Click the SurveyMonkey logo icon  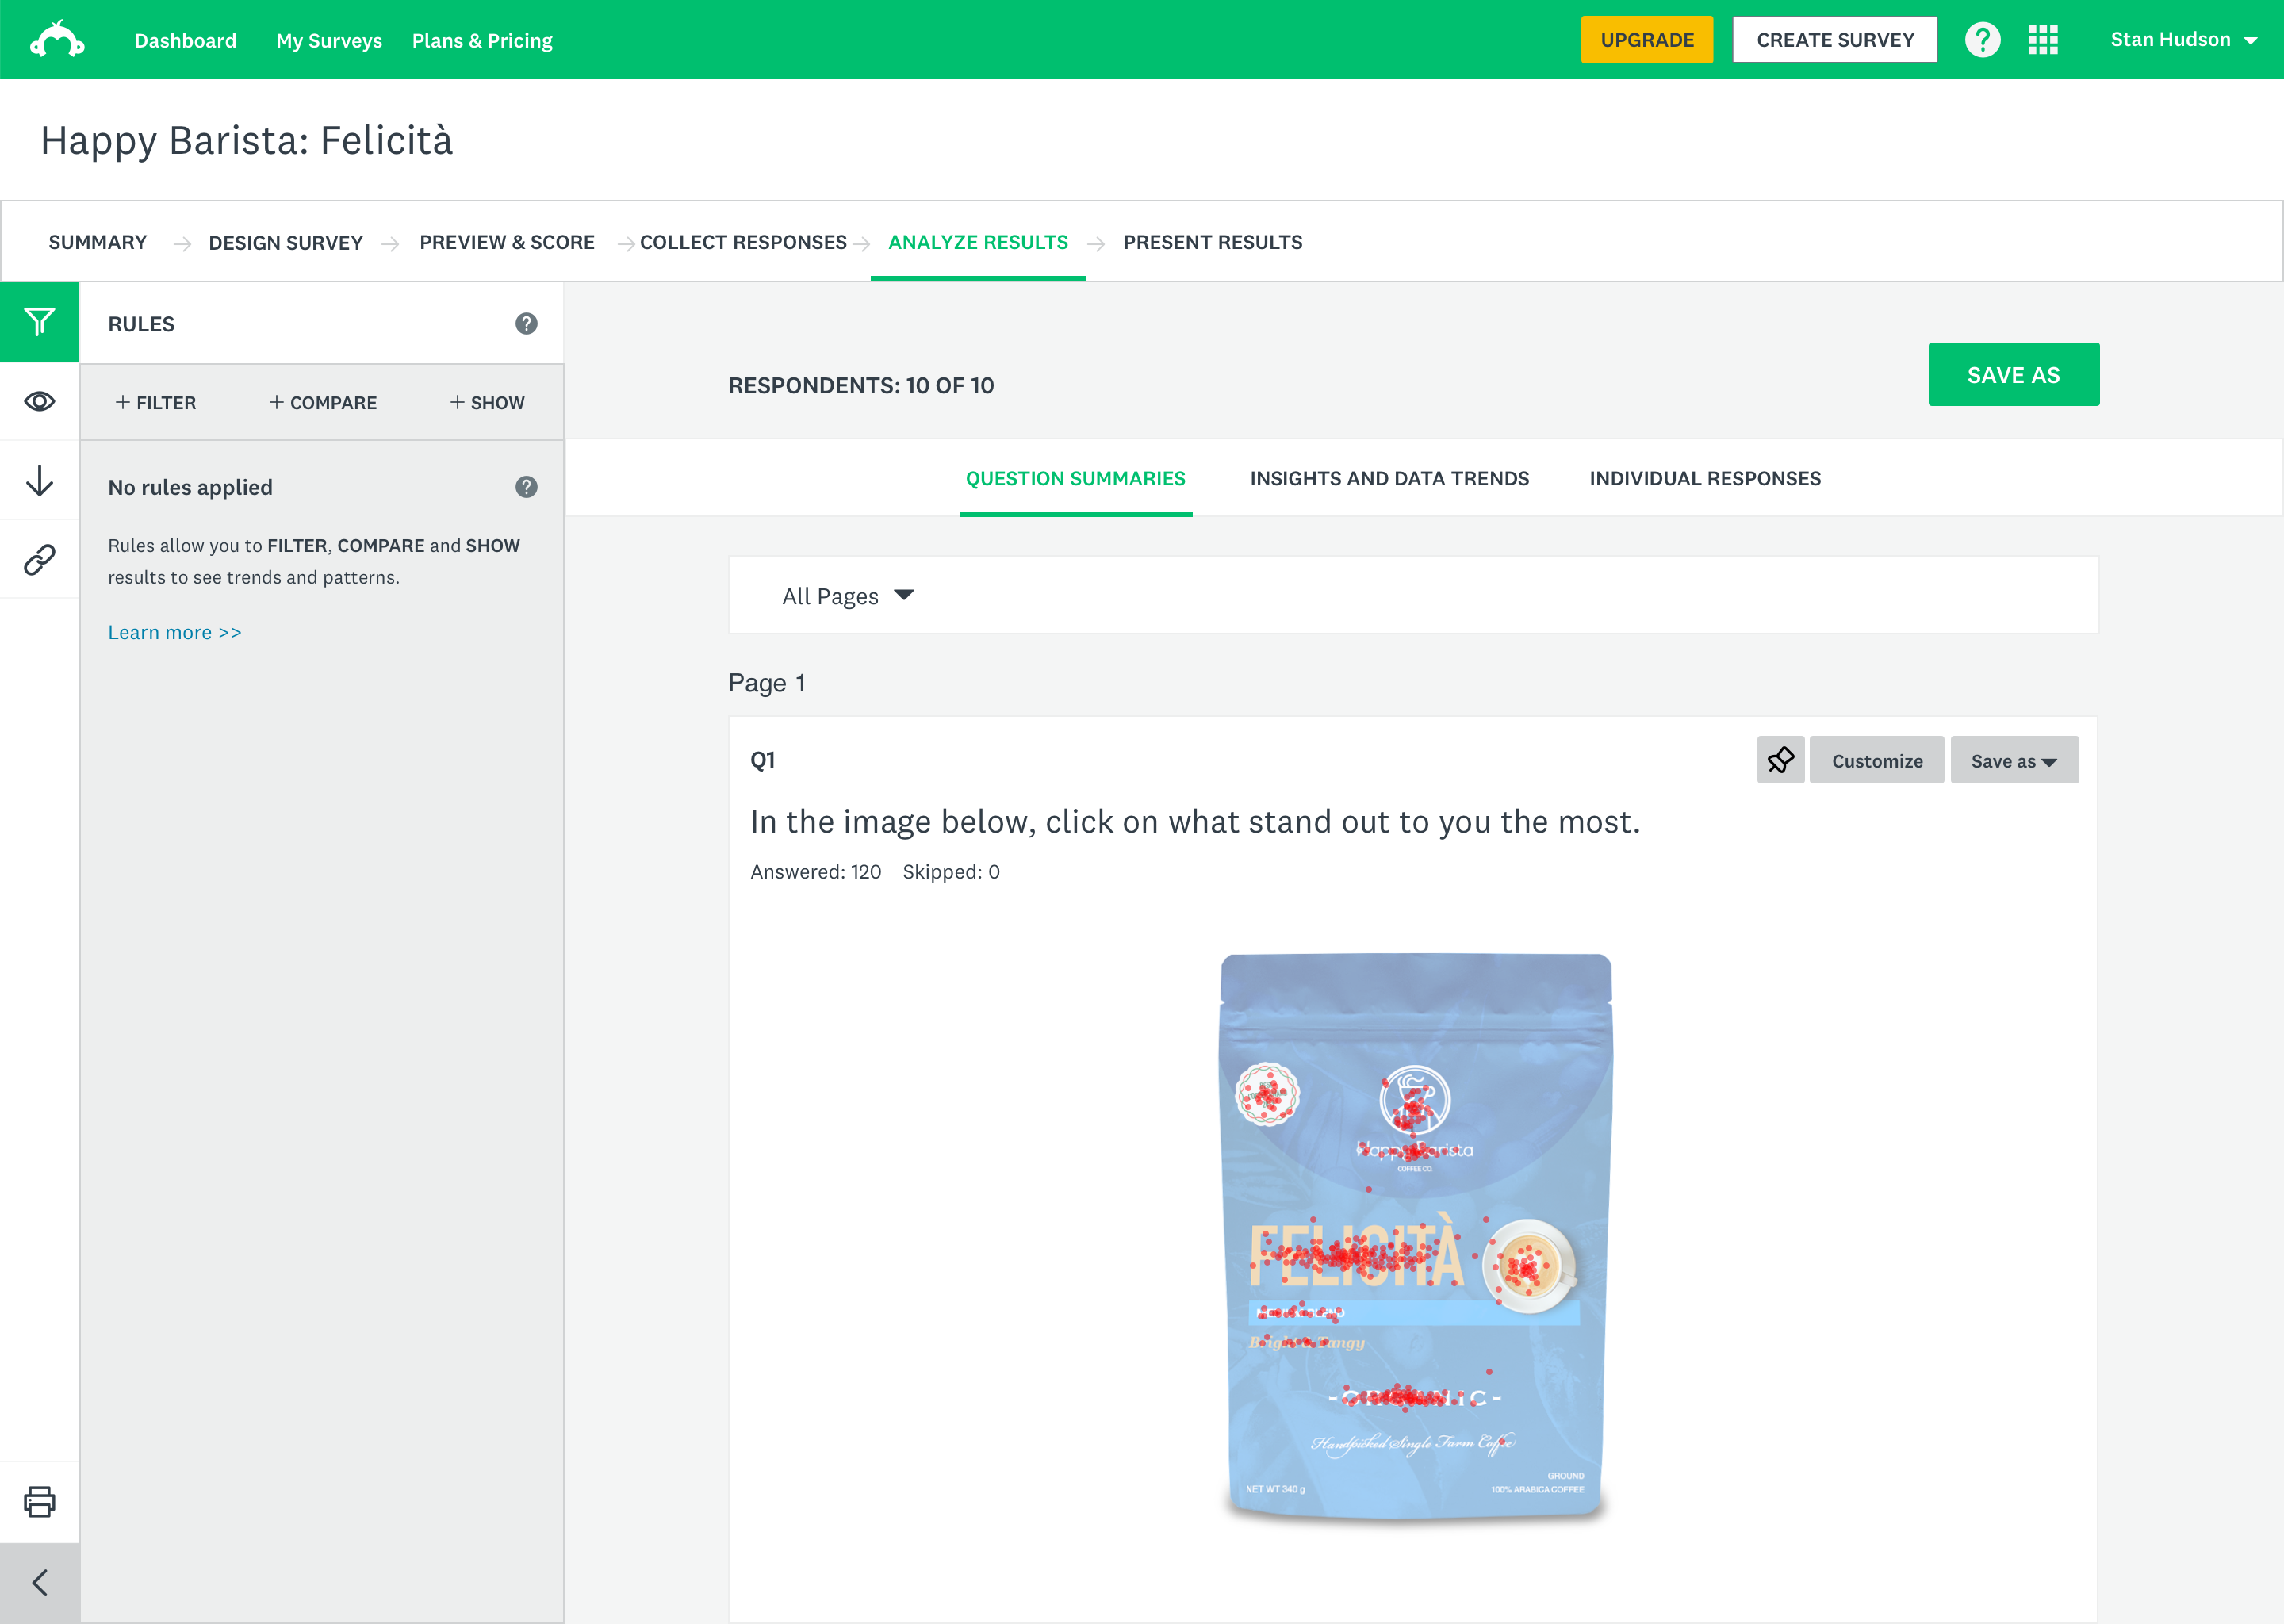point(57,40)
